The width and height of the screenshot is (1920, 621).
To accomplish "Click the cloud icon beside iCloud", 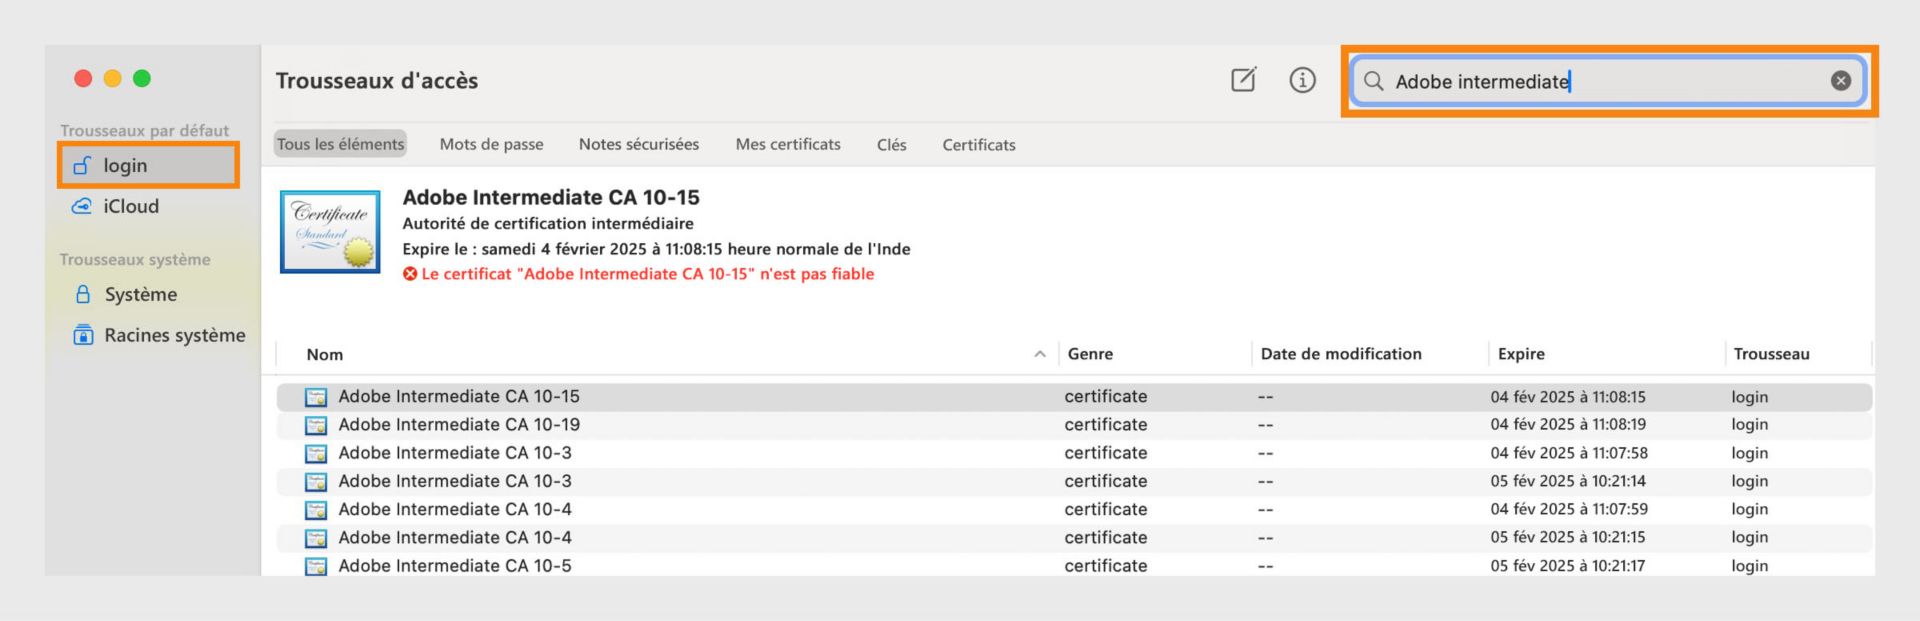I will pyautogui.click(x=82, y=206).
